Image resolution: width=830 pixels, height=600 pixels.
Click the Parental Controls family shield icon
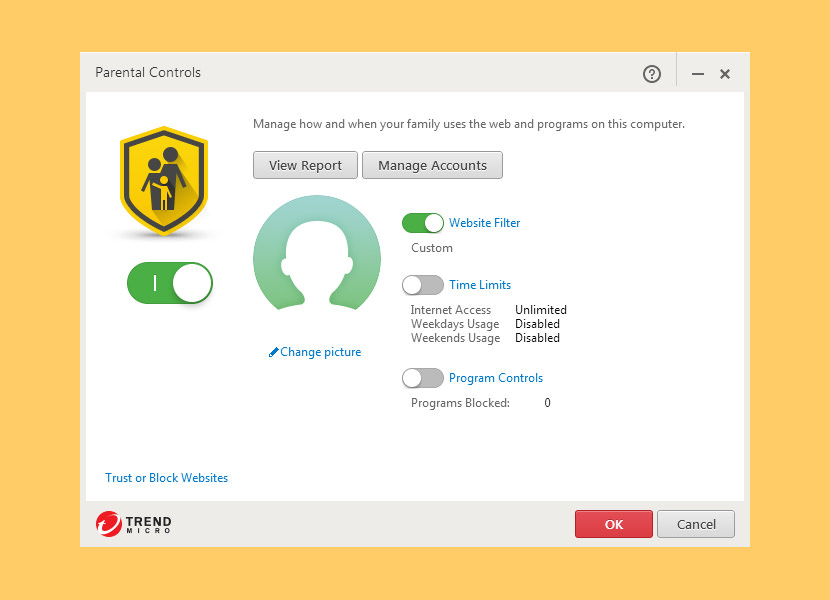click(x=164, y=181)
